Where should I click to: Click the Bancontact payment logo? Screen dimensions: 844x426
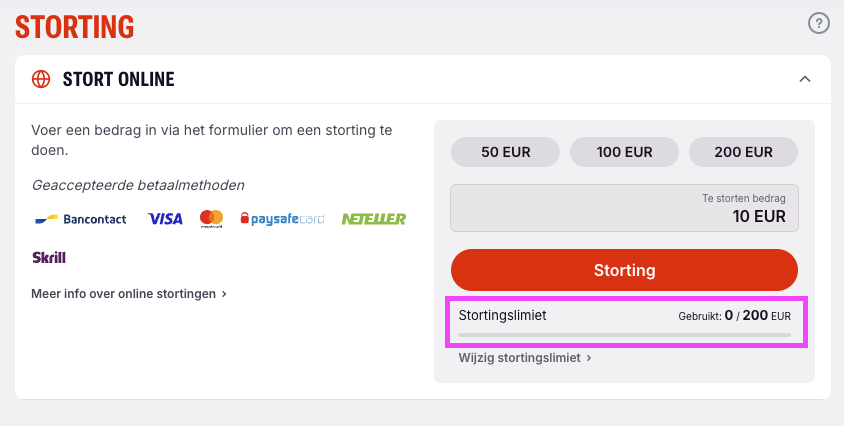81,219
